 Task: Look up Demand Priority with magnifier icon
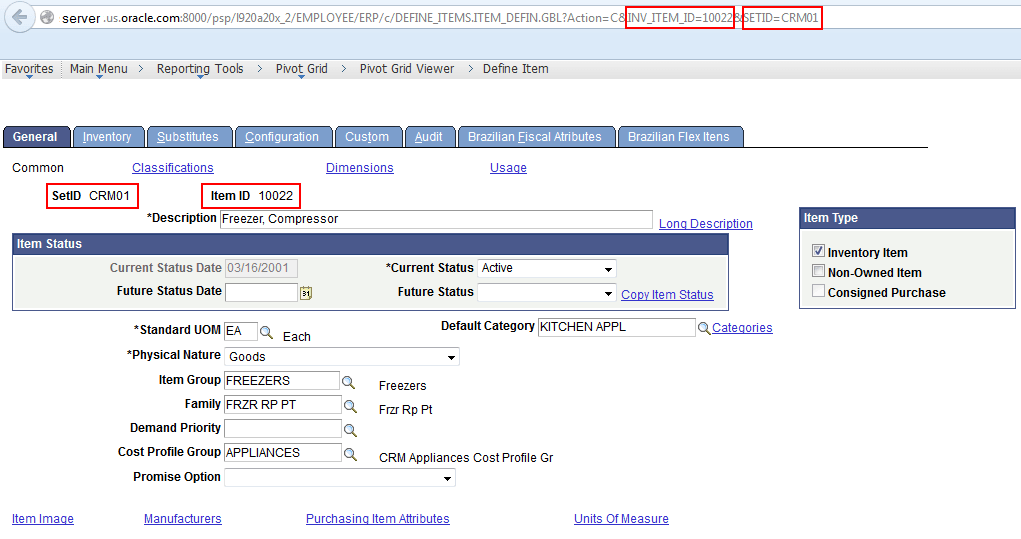350,430
